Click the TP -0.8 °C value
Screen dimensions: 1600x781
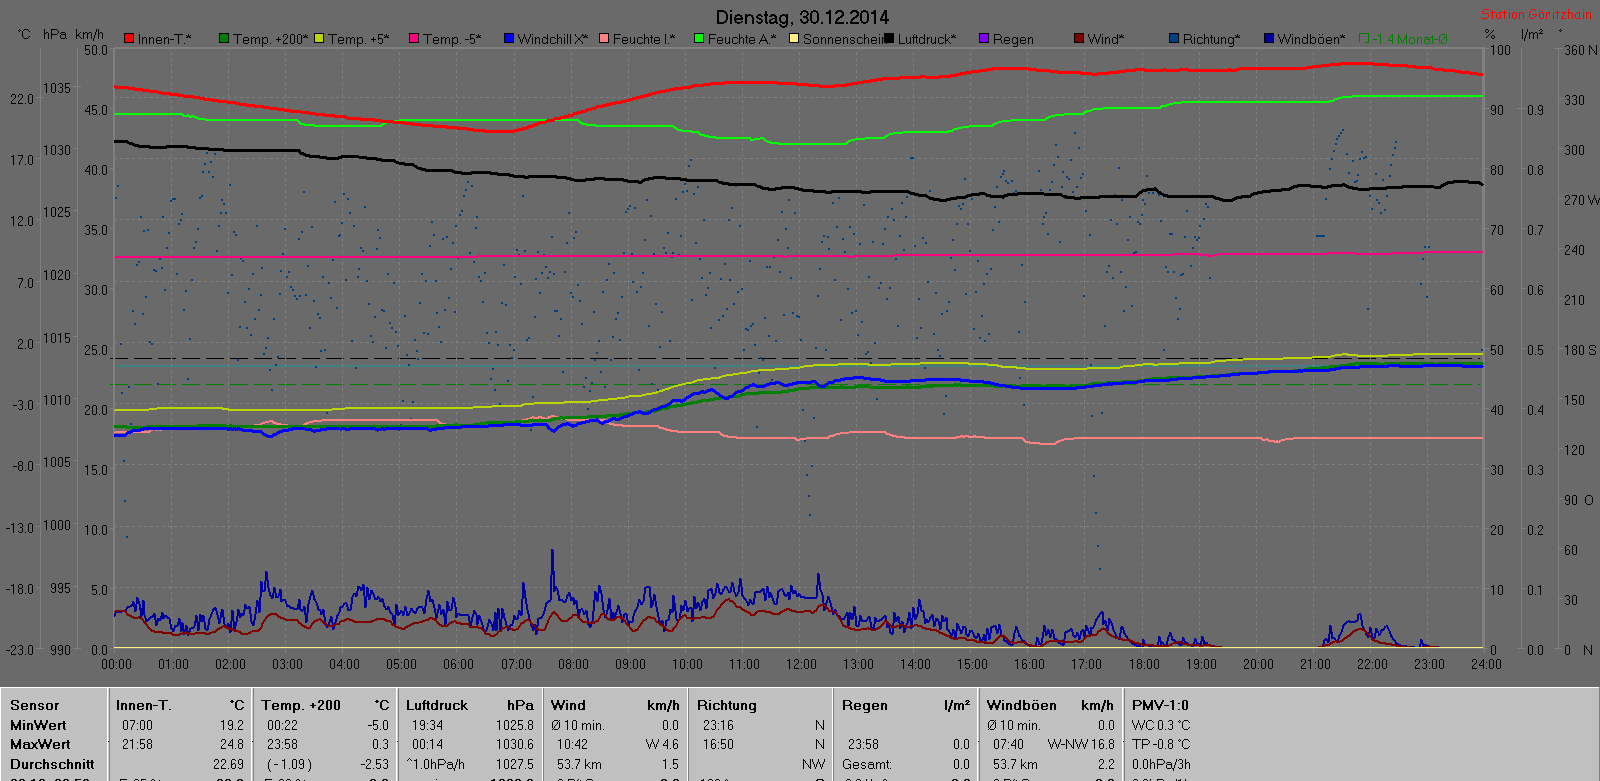(x=1161, y=744)
